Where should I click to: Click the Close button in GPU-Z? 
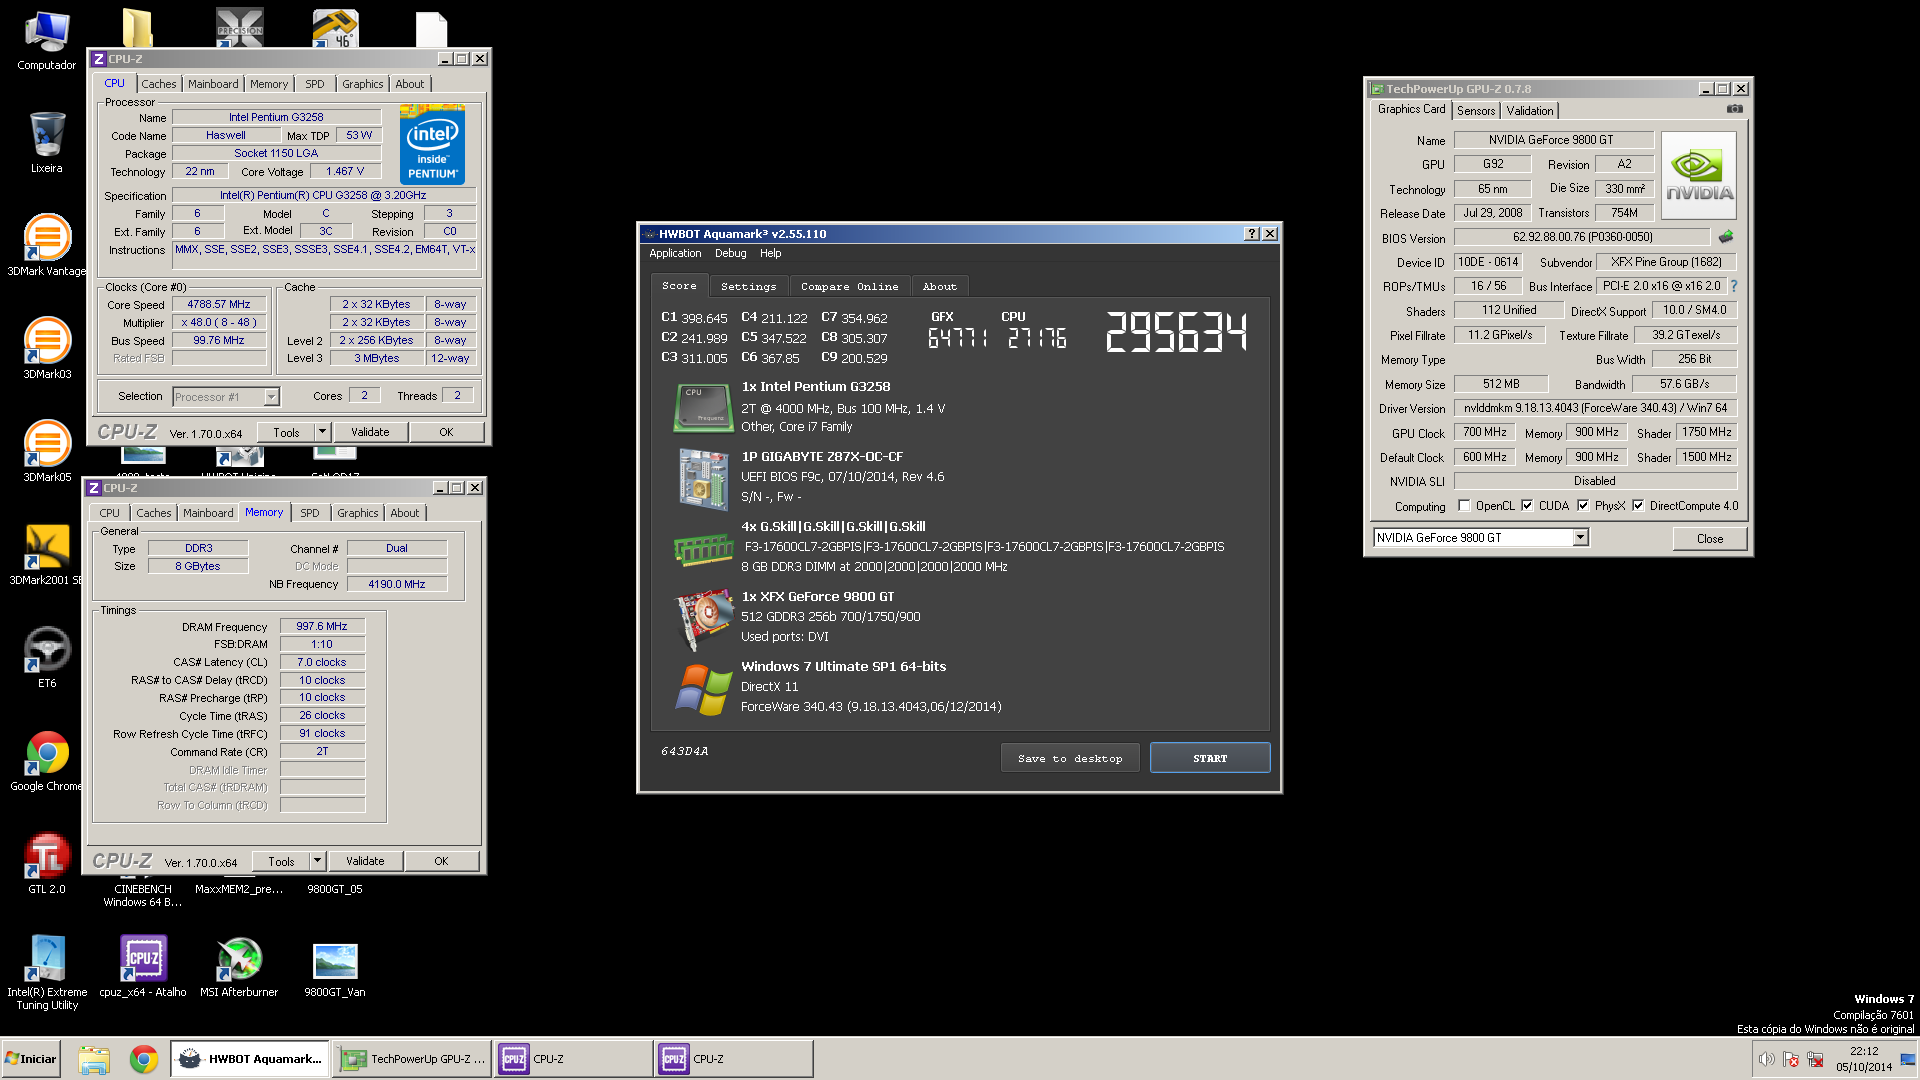1710,539
